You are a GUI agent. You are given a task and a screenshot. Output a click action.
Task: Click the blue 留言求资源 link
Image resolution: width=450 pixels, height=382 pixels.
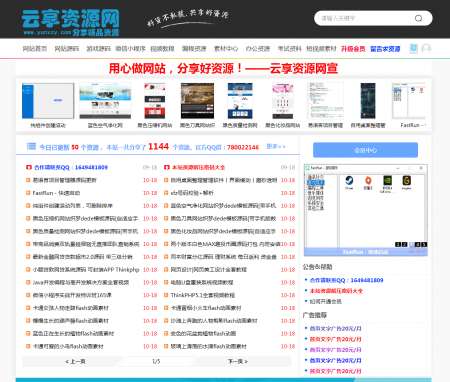coord(385,49)
